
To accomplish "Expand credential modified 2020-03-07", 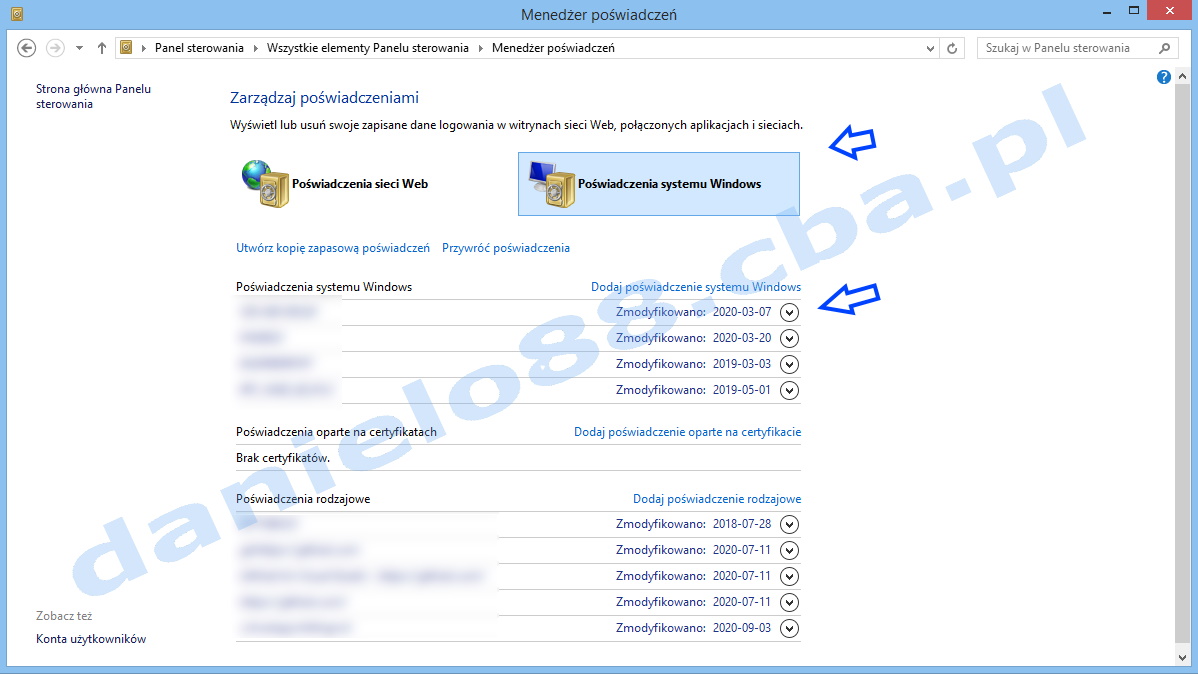I will pos(790,312).
